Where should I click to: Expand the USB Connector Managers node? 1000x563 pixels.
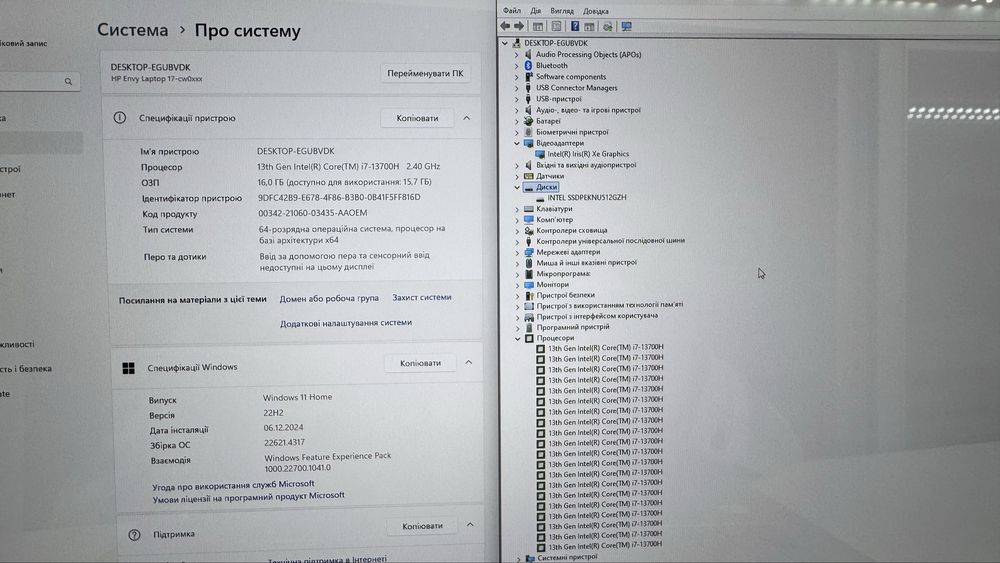coord(517,88)
